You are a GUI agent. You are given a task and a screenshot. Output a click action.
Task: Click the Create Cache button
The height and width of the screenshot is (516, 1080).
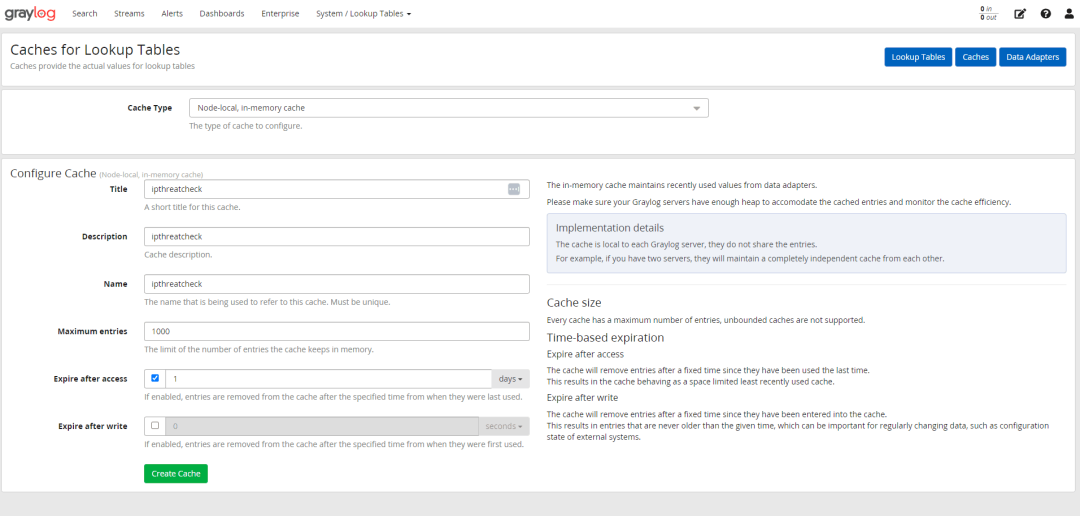(x=176, y=473)
